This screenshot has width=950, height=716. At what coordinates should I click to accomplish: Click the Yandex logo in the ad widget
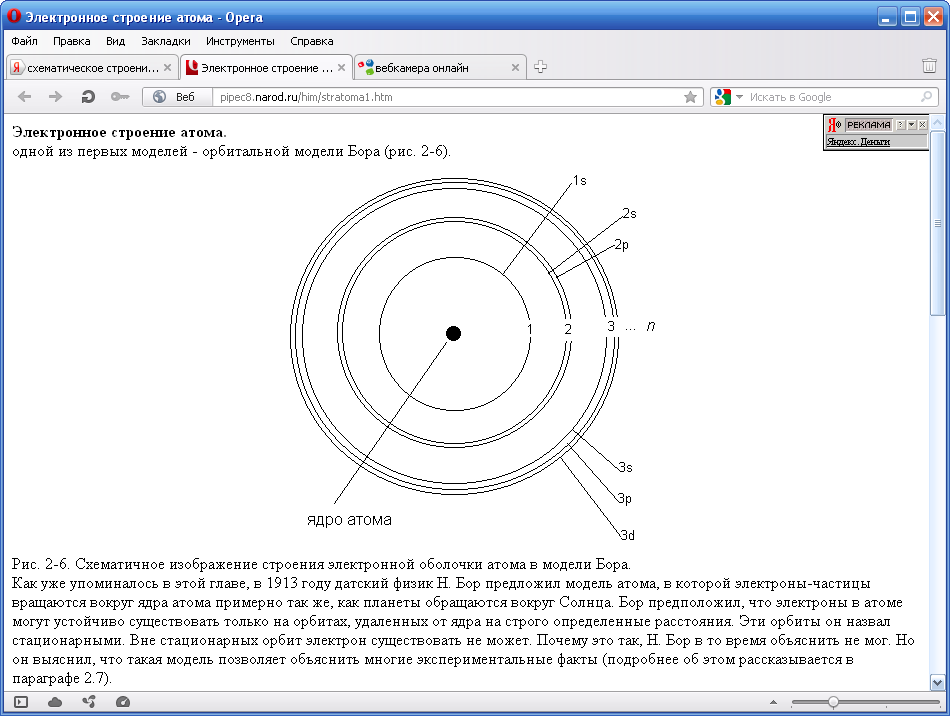[834, 125]
